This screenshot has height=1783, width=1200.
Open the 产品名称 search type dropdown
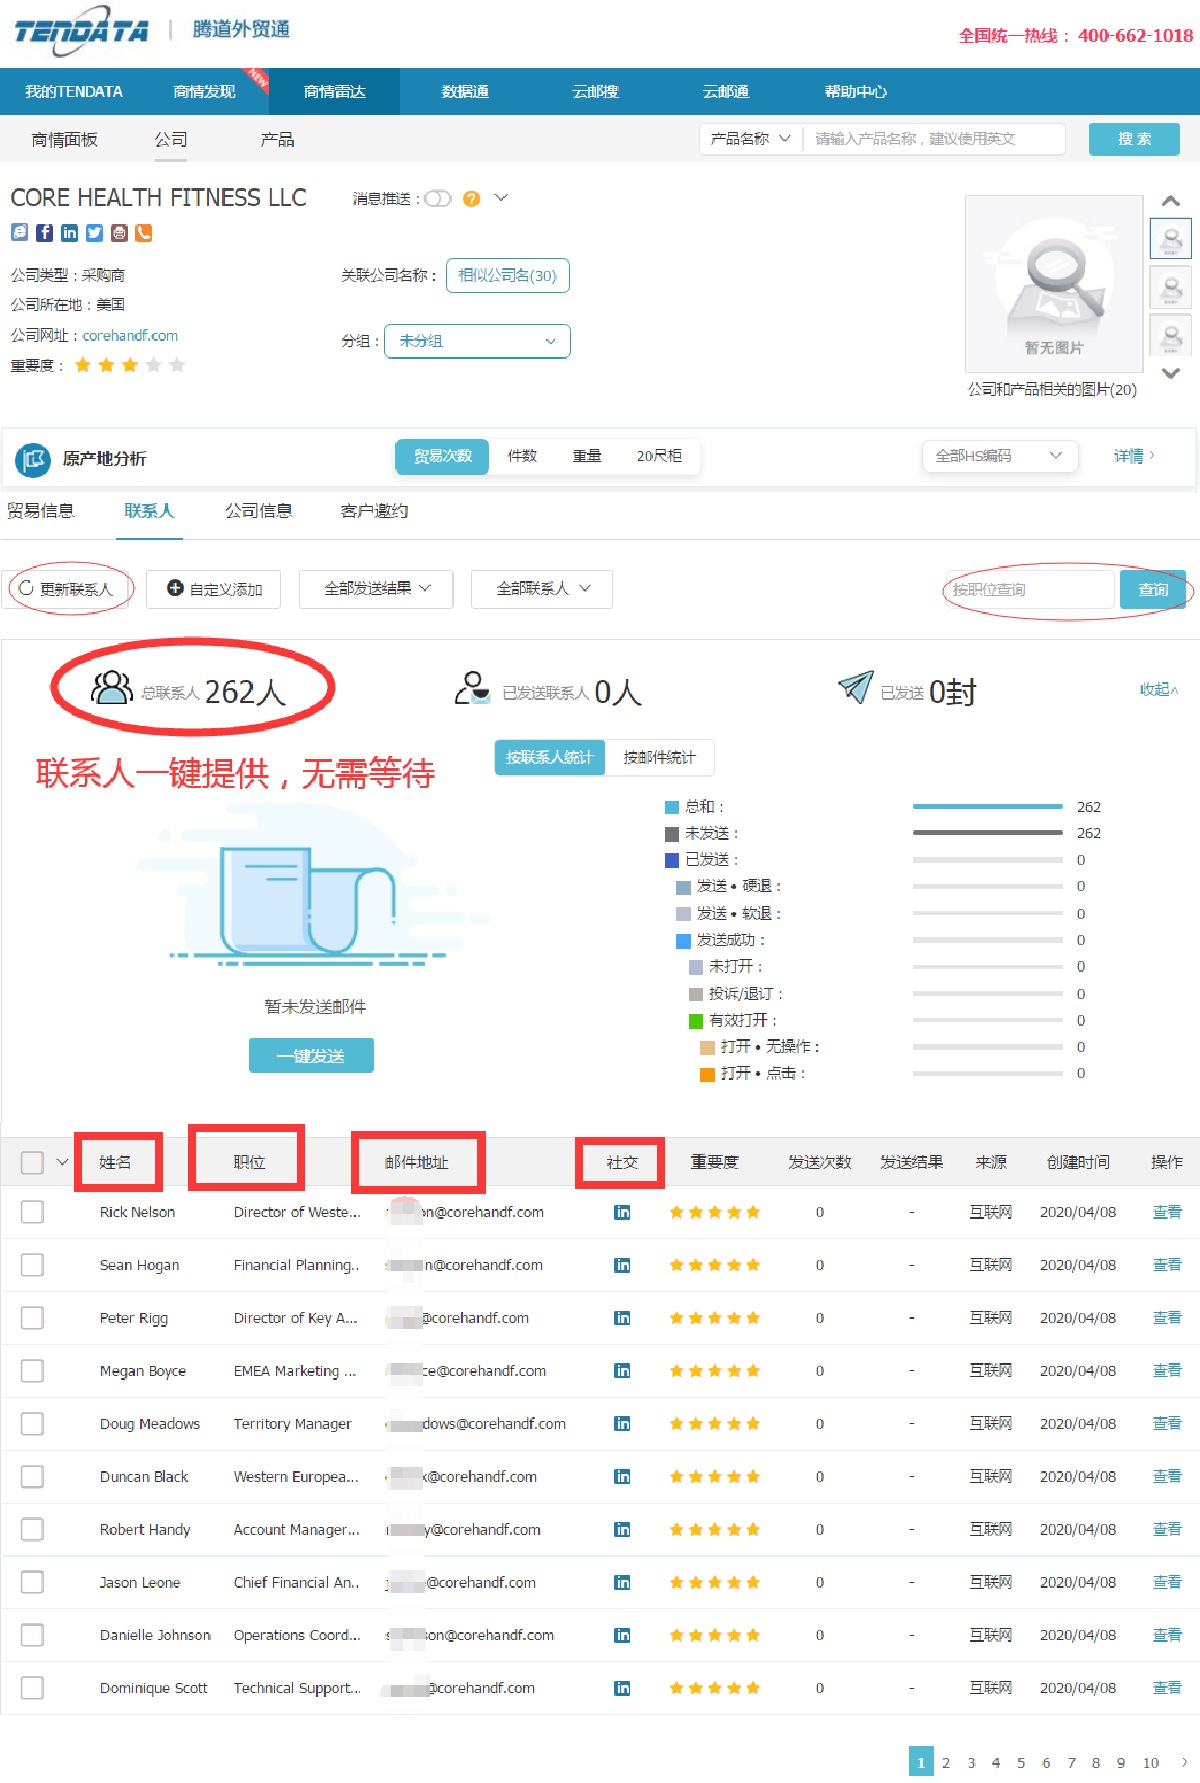(751, 139)
